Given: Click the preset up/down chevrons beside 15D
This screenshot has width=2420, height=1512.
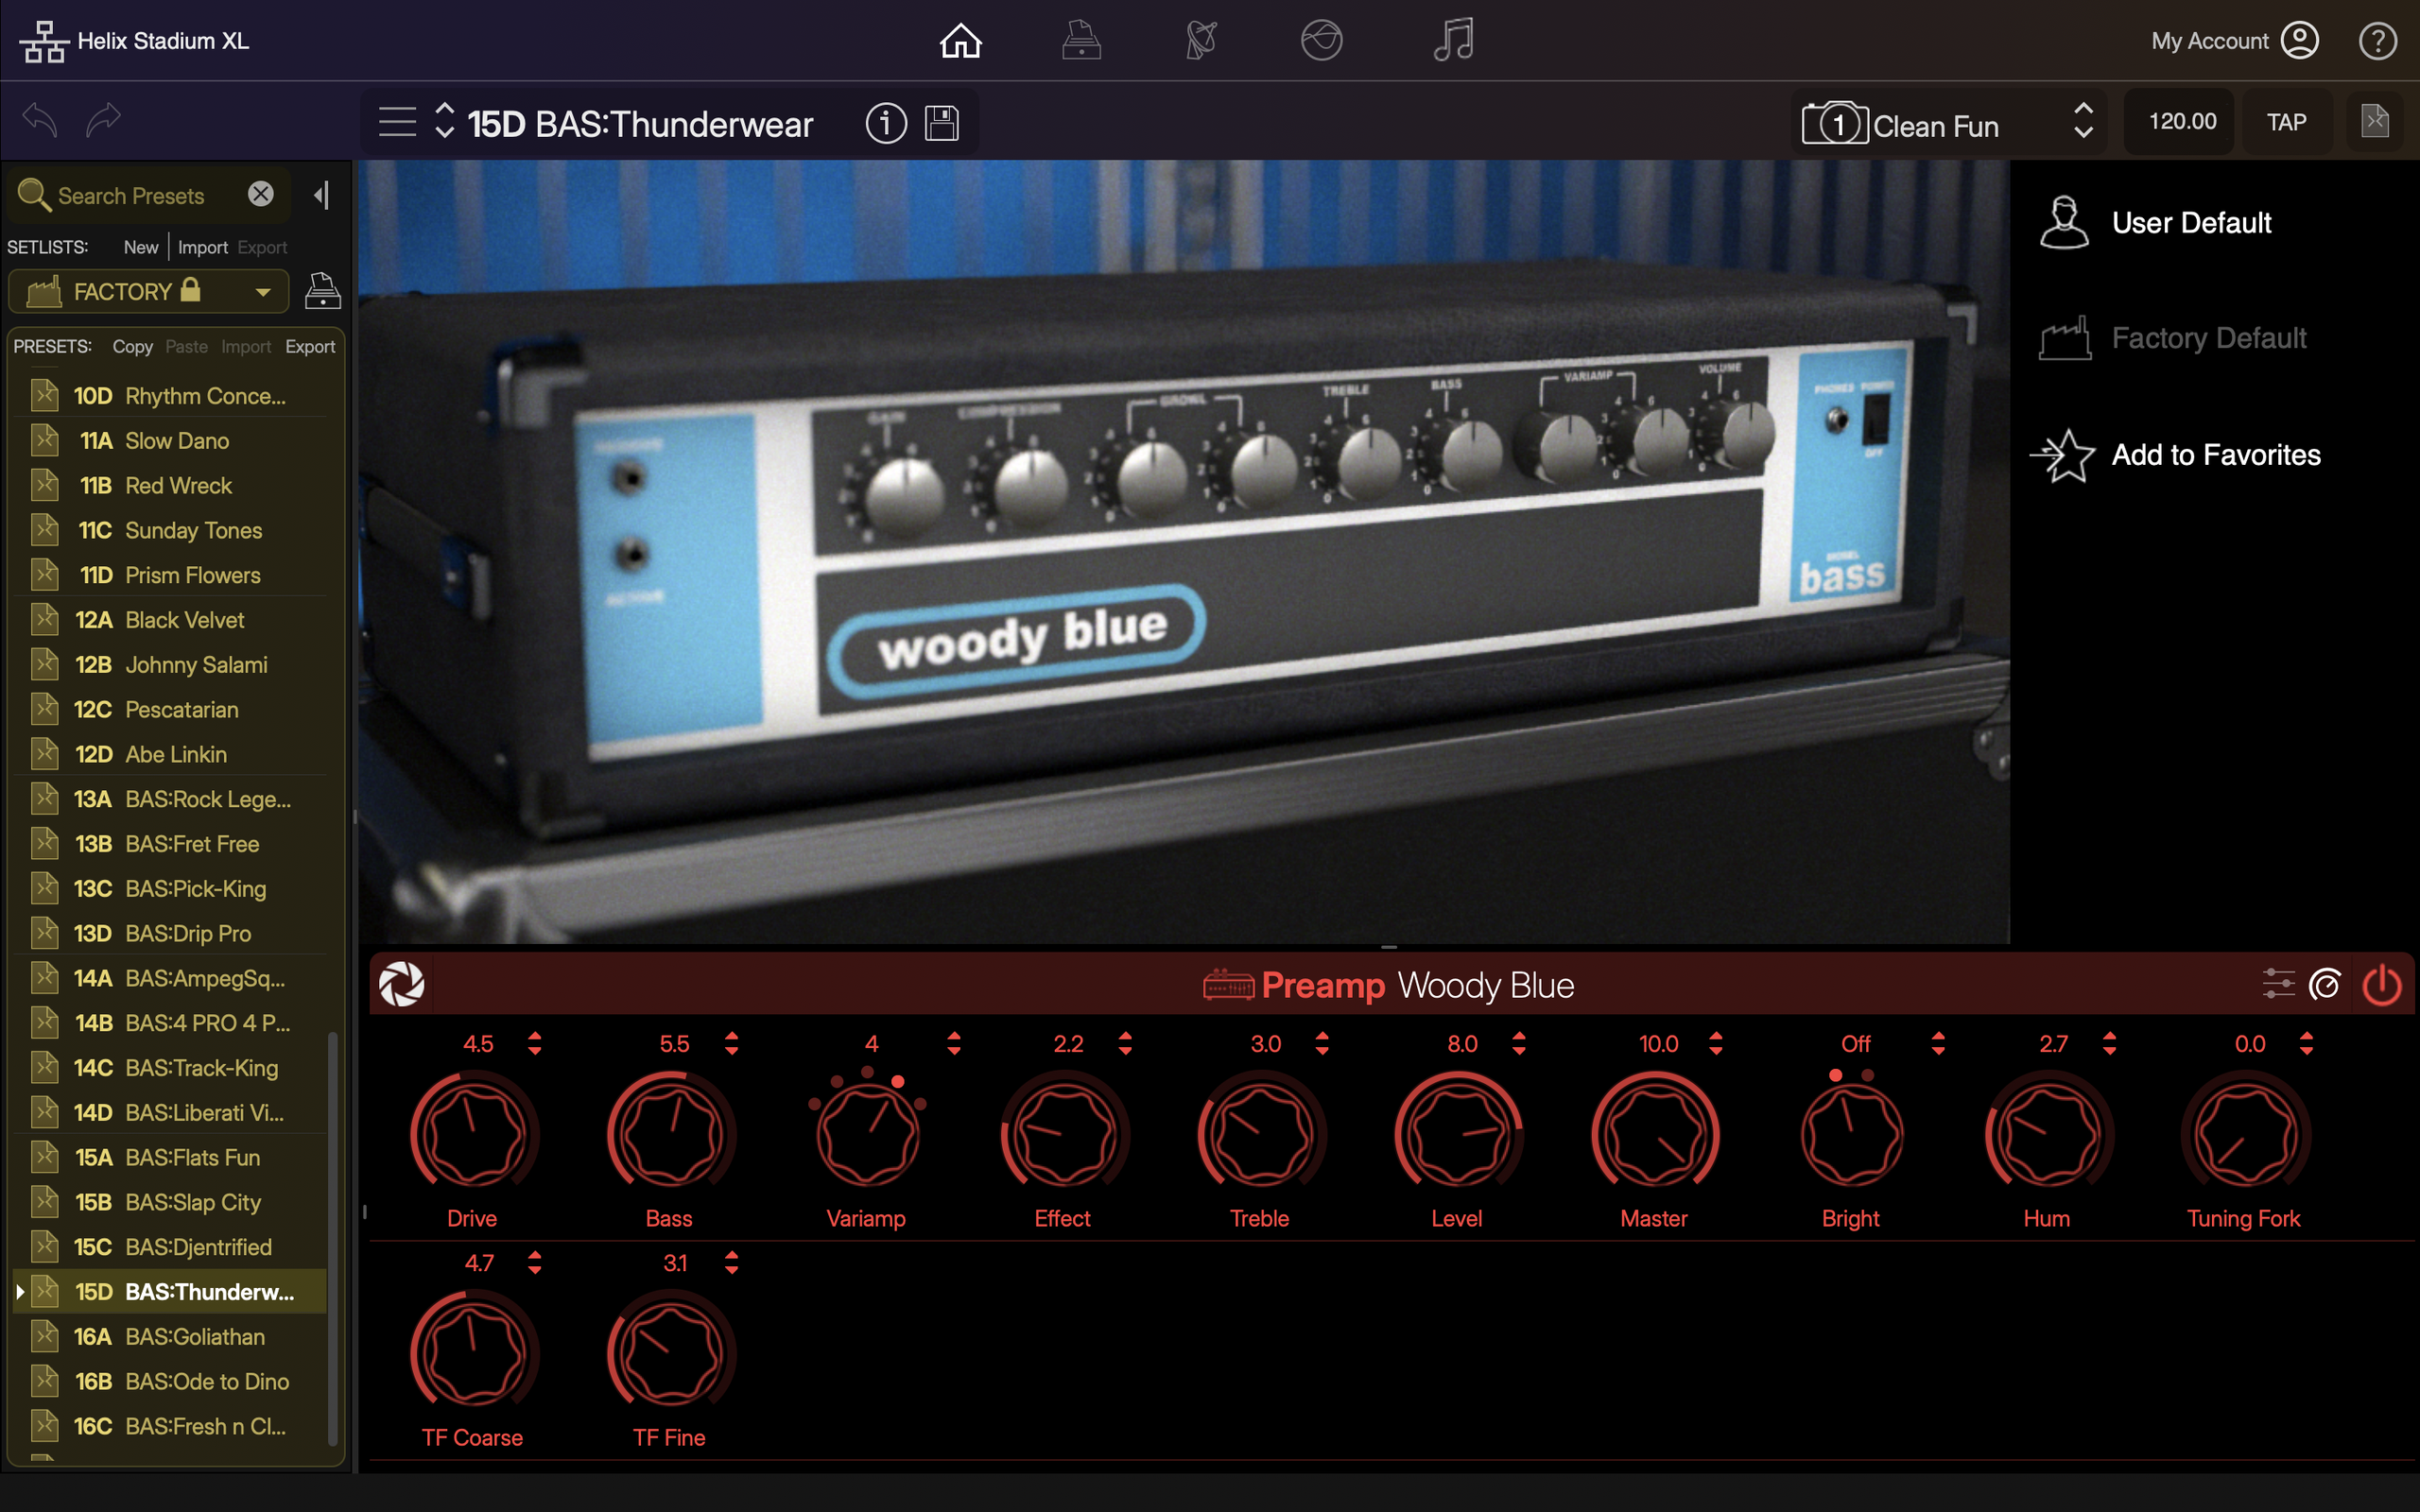Looking at the screenshot, I should [x=444, y=121].
